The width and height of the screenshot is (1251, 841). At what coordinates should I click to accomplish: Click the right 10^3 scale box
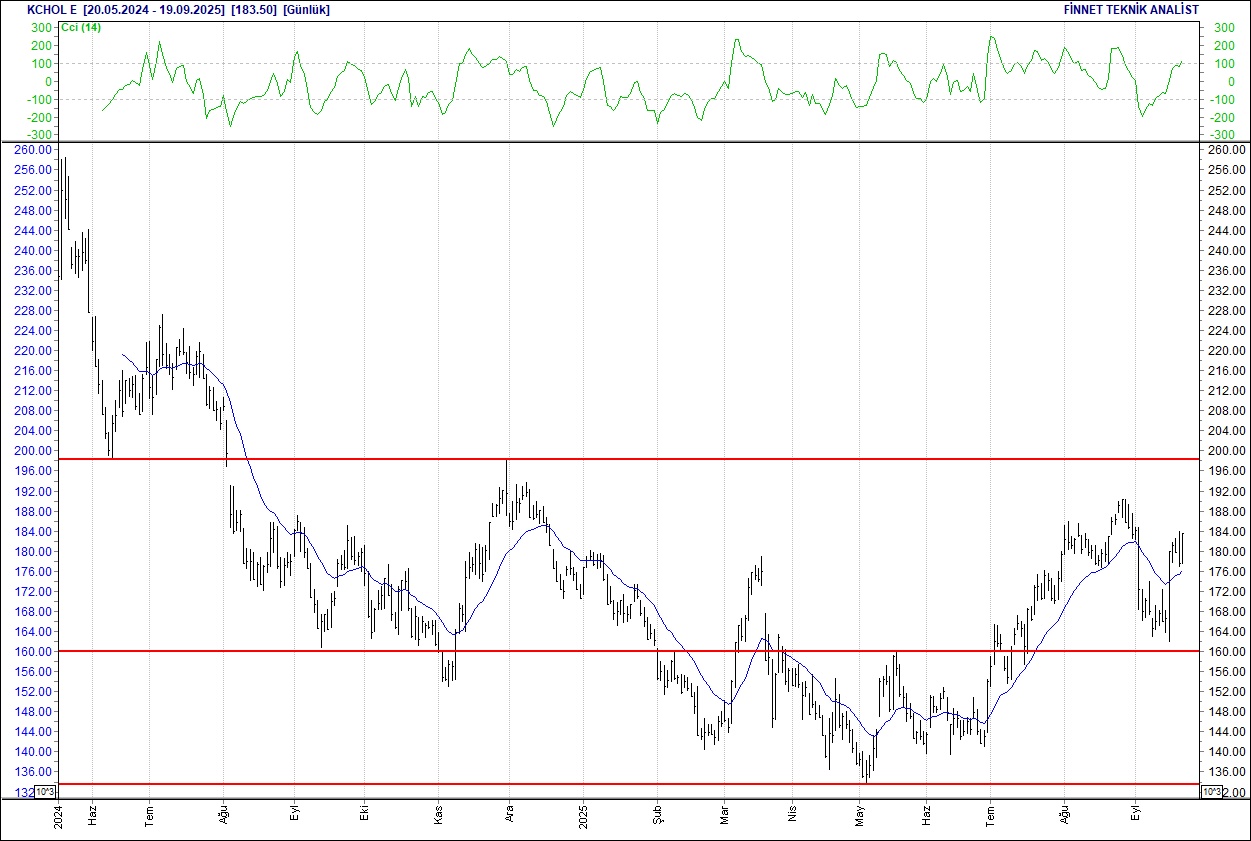[1210, 792]
